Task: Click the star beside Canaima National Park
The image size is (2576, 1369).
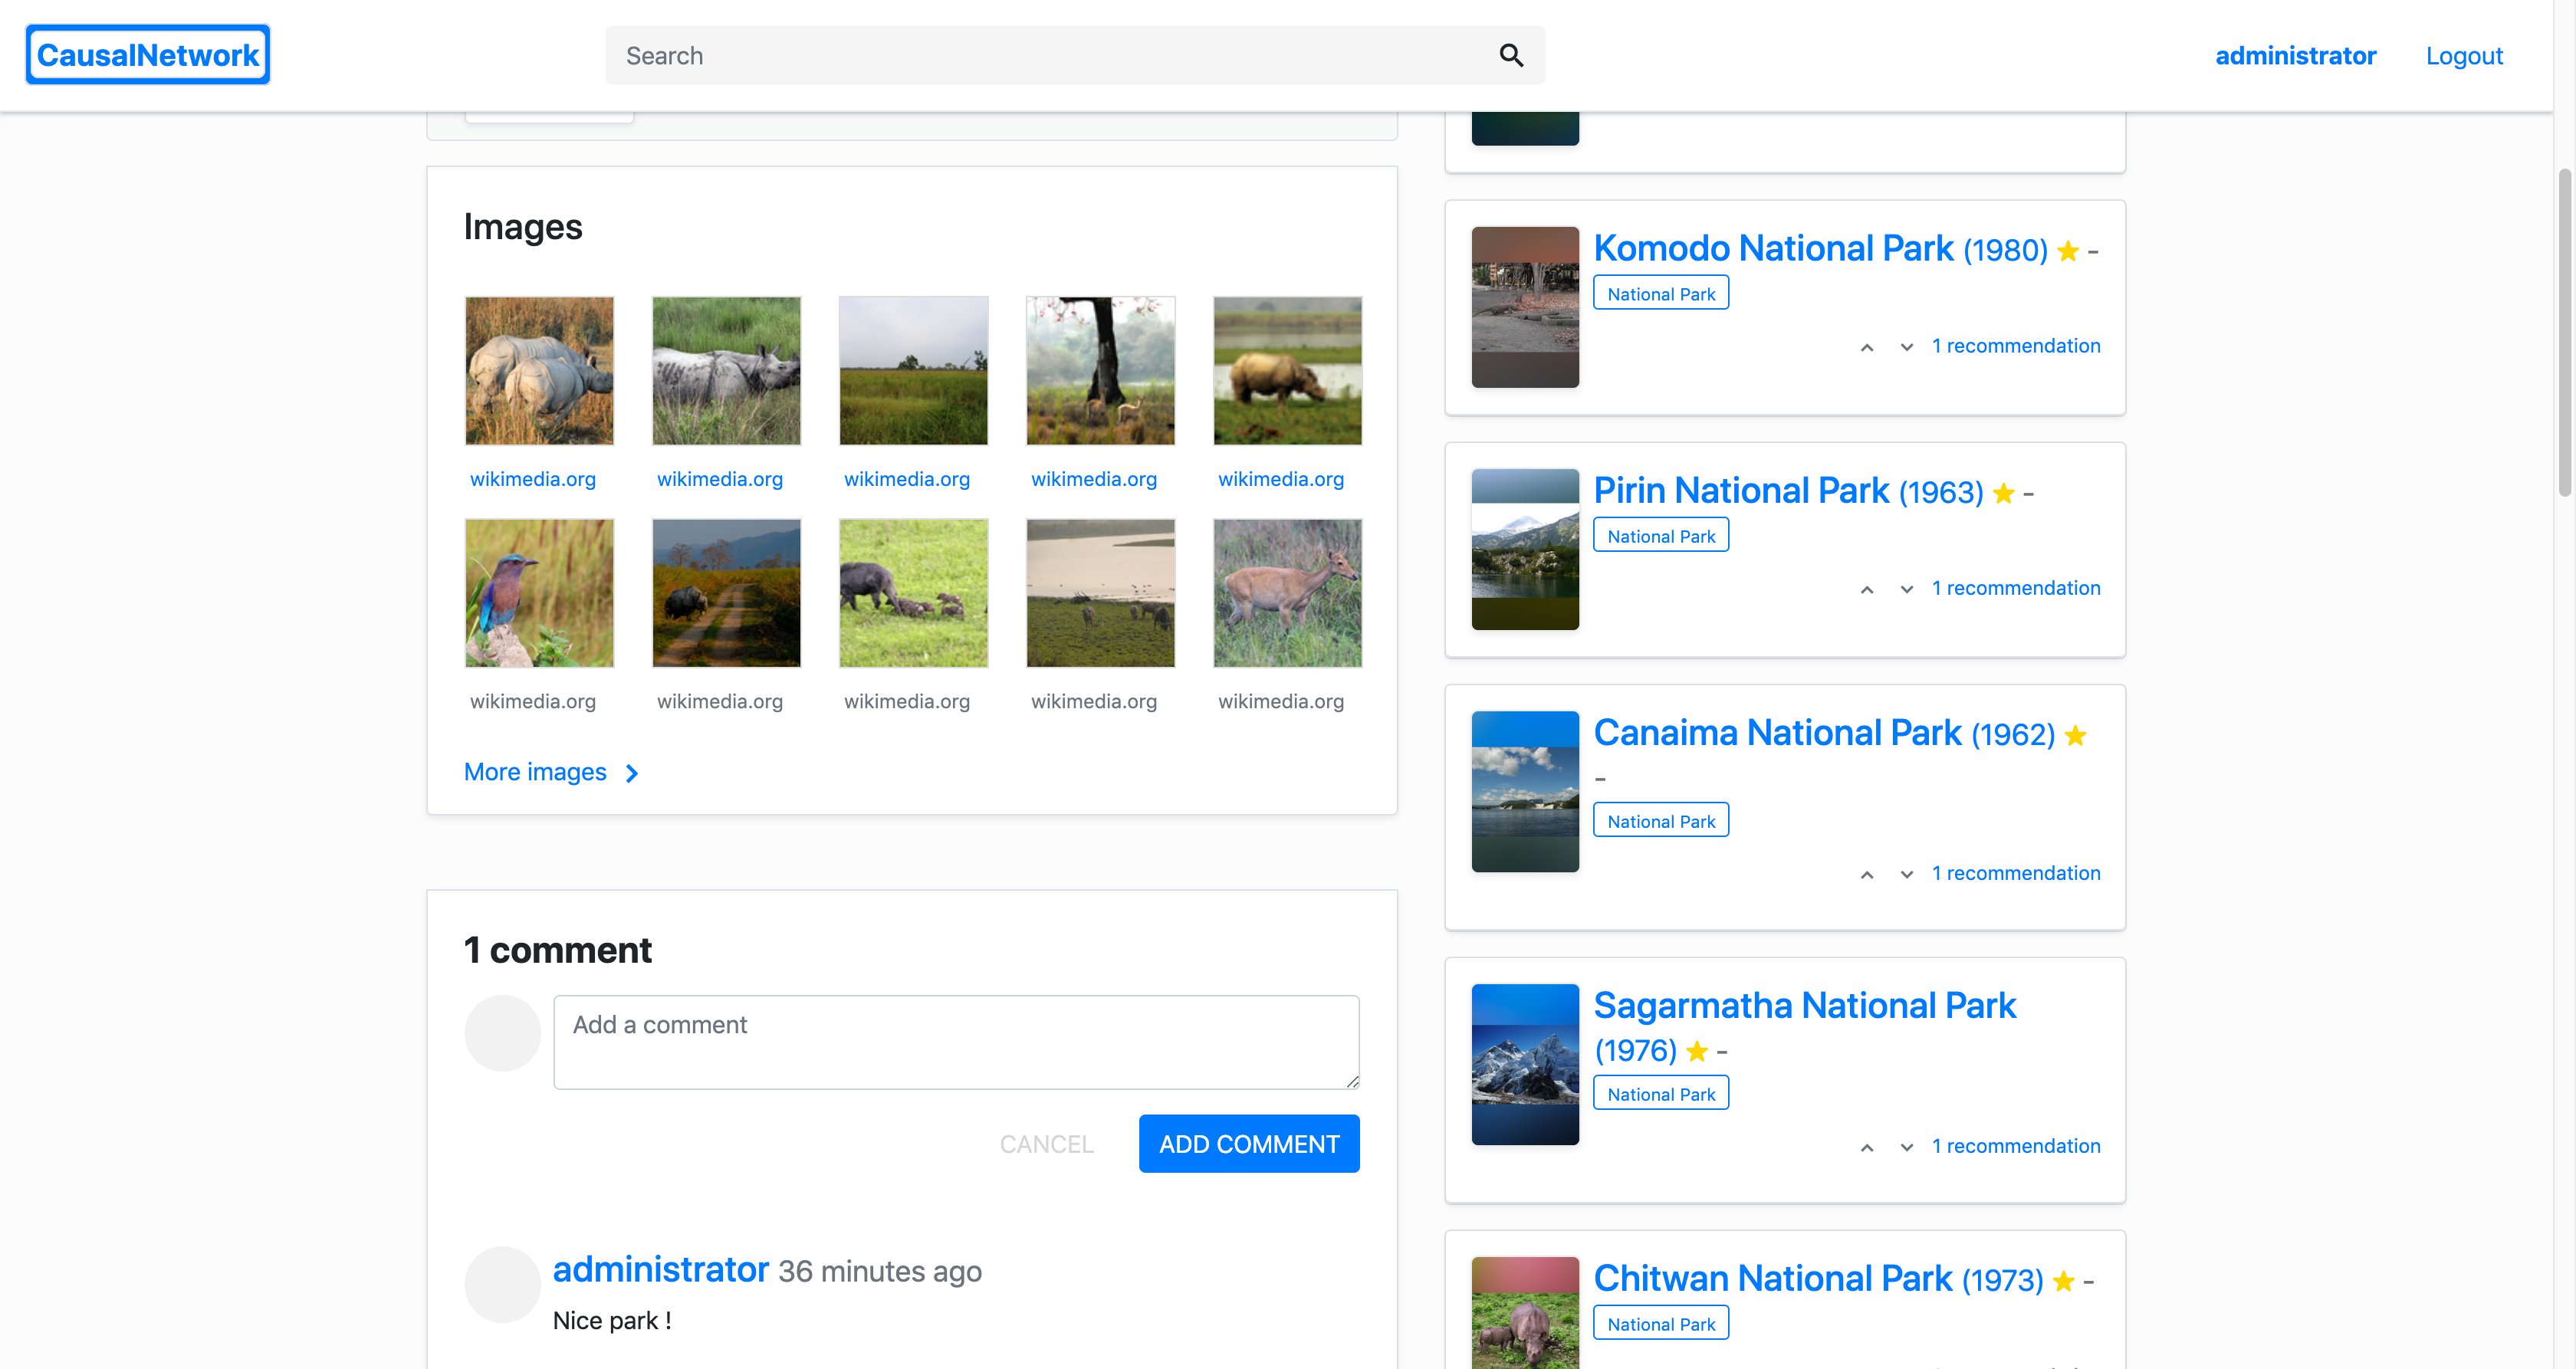Action: (x=2077, y=735)
